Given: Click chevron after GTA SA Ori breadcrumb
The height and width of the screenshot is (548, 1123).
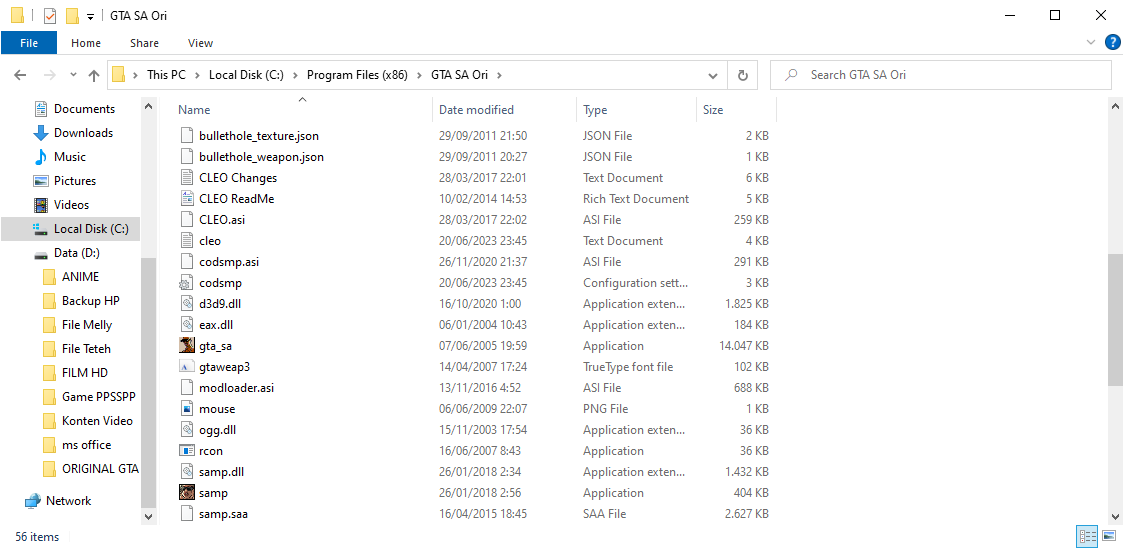Looking at the screenshot, I should pyautogui.click(x=500, y=74).
